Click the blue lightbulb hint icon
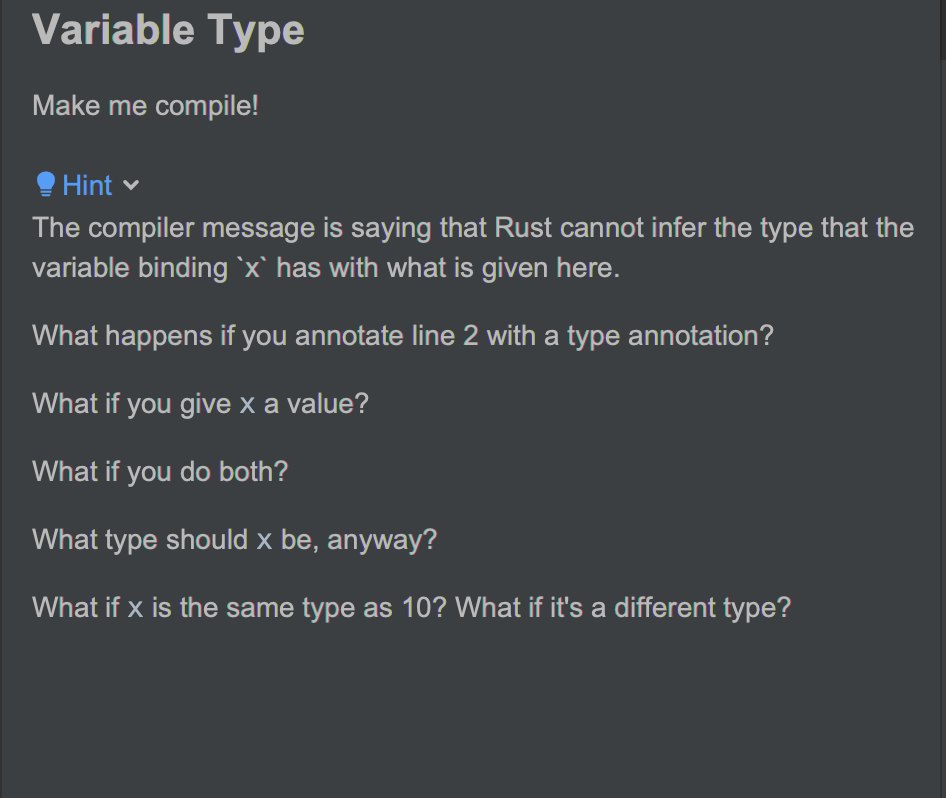The image size is (946, 798). pos(45,185)
